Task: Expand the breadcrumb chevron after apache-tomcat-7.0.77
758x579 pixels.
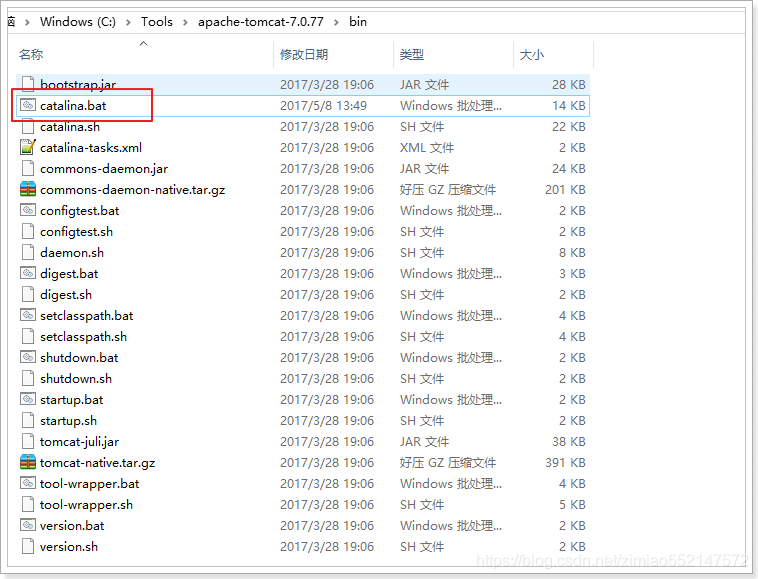Action: tap(336, 22)
